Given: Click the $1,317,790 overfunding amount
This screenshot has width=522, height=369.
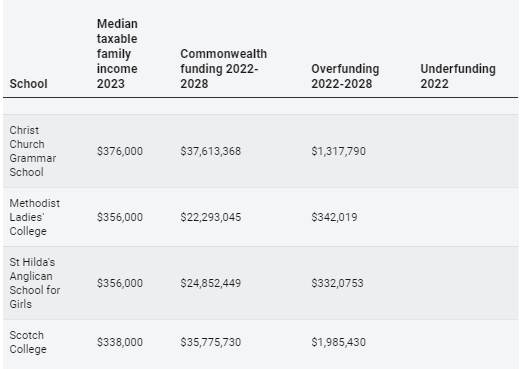Looking at the screenshot, I should tap(338, 151).
